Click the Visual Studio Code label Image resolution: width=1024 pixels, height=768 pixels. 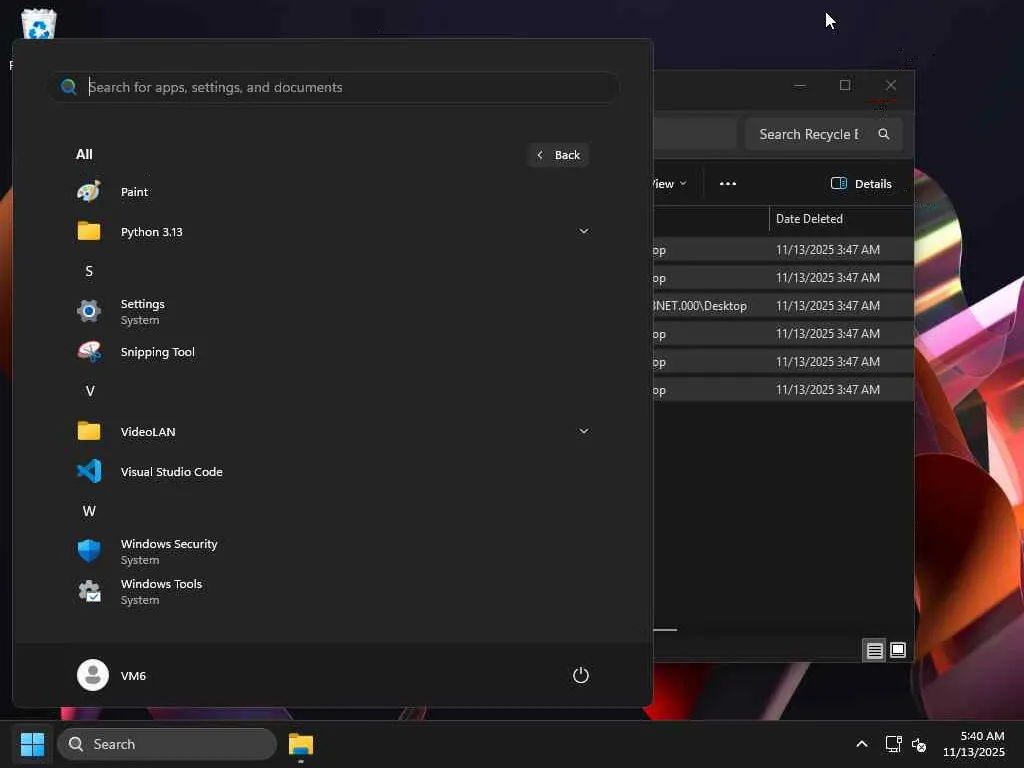[x=172, y=472]
